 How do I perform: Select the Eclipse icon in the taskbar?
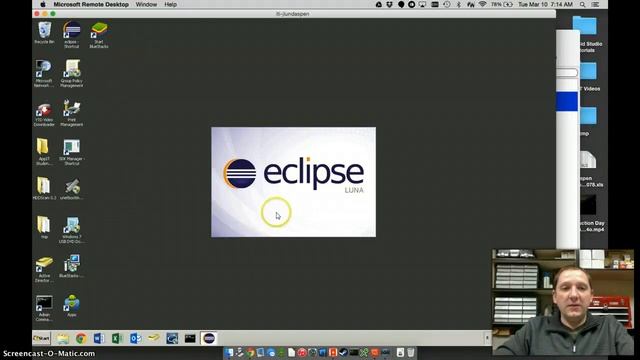(209, 338)
